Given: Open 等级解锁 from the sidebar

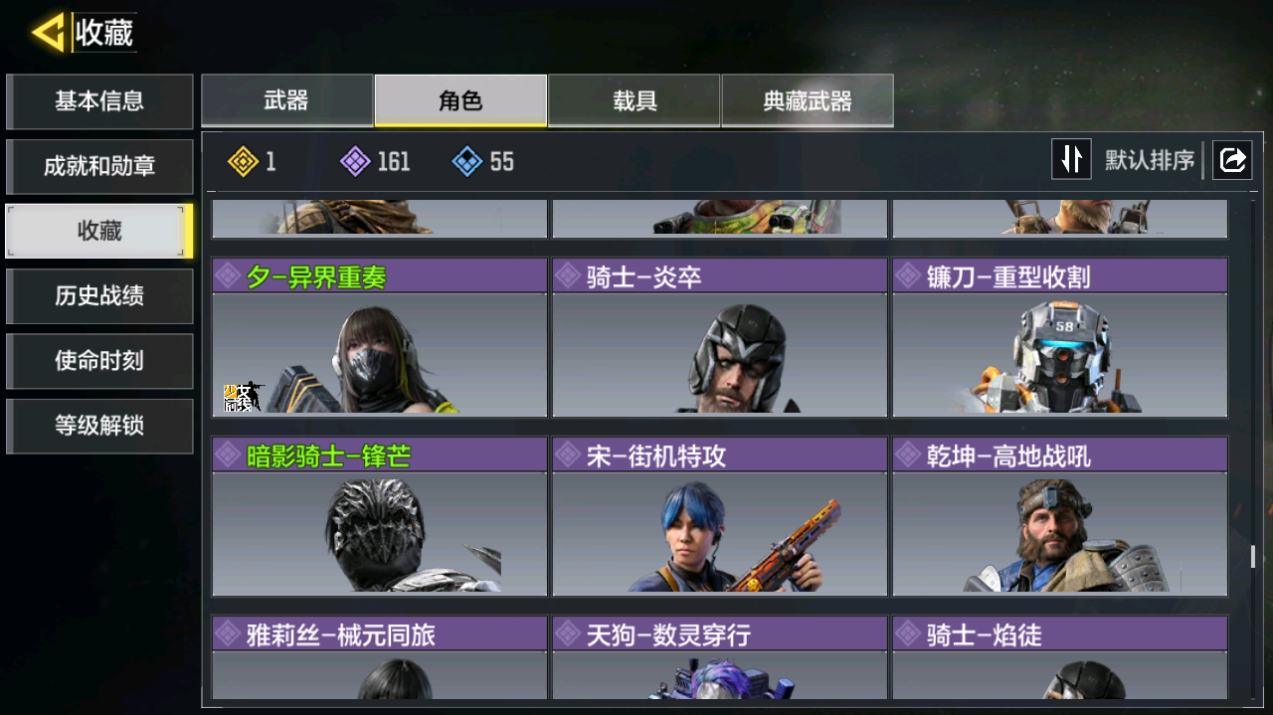Looking at the screenshot, I should tap(99, 426).
